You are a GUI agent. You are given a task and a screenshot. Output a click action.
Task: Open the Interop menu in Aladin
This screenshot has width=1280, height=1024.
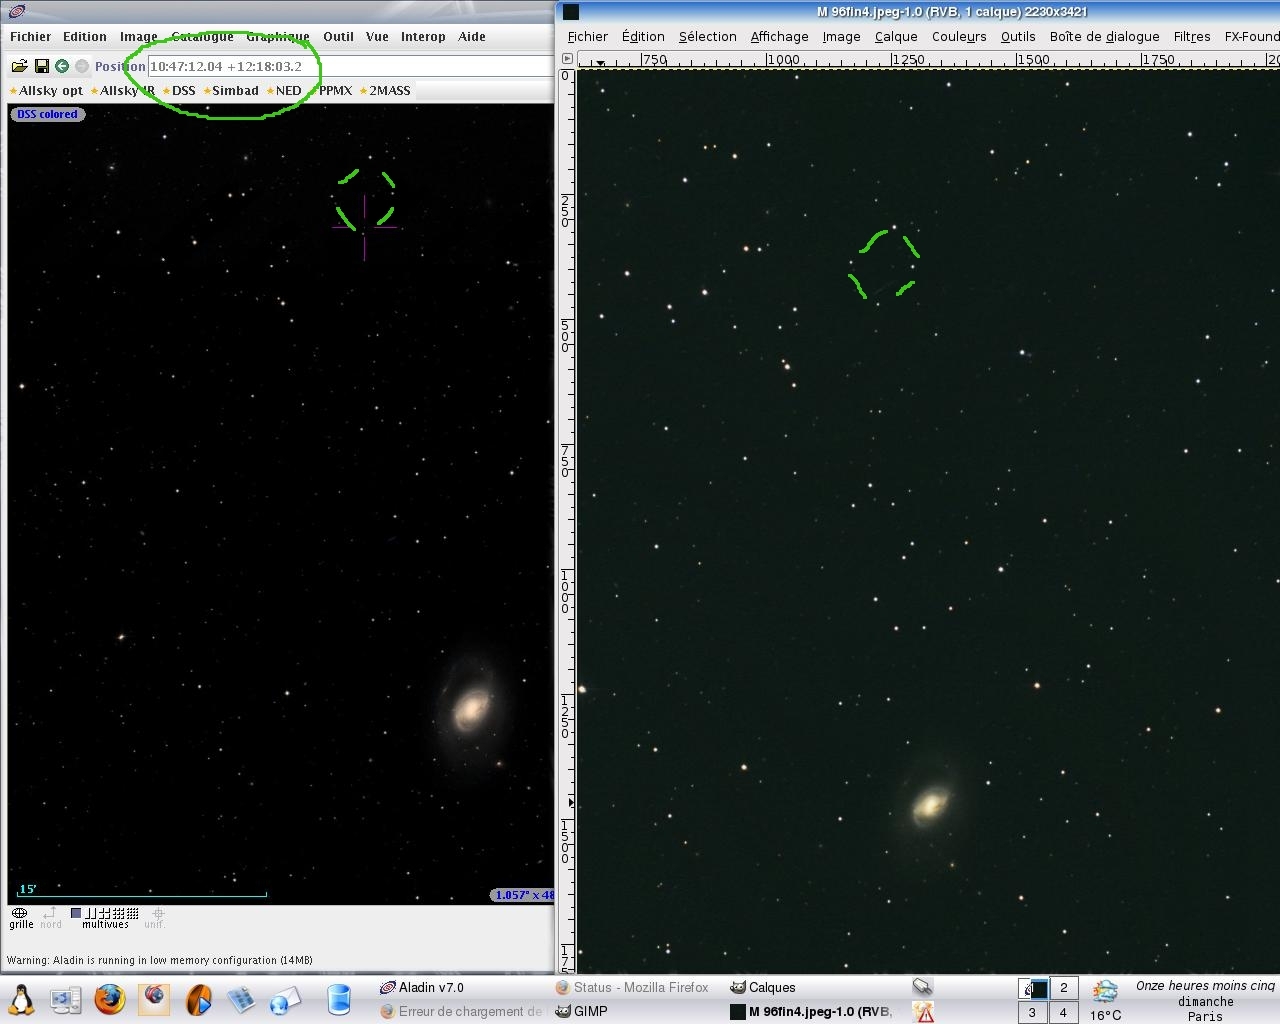[x=423, y=37]
